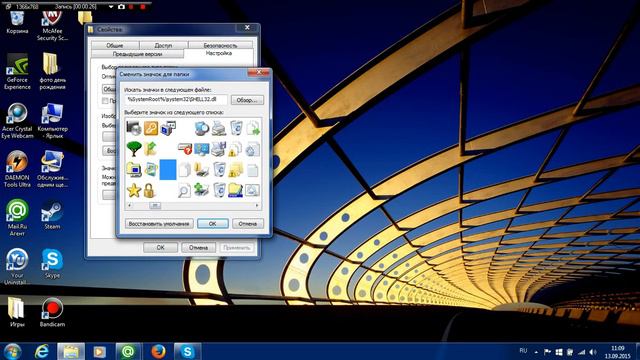Screen dimensions: 640x360
Task: Select the padlock icon in the icon list
Action: pyautogui.click(x=150, y=190)
